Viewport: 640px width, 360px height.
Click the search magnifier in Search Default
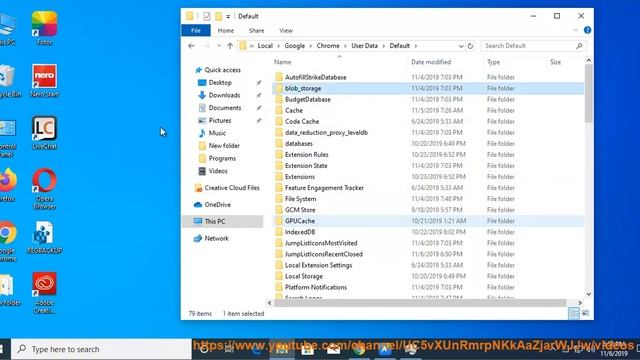click(579, 46)
